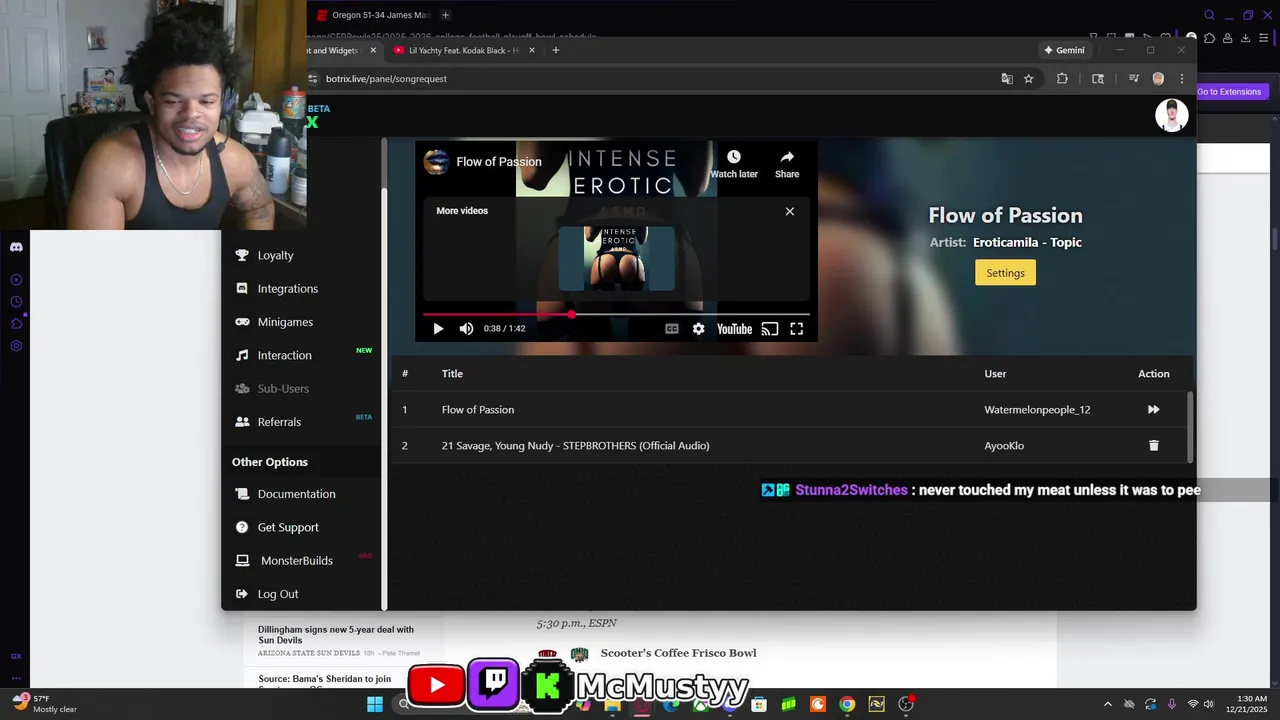The width and height of the screenshot is (1280, 720).
Task: Open the YouTube player settings gear
Action: point(698,329)
